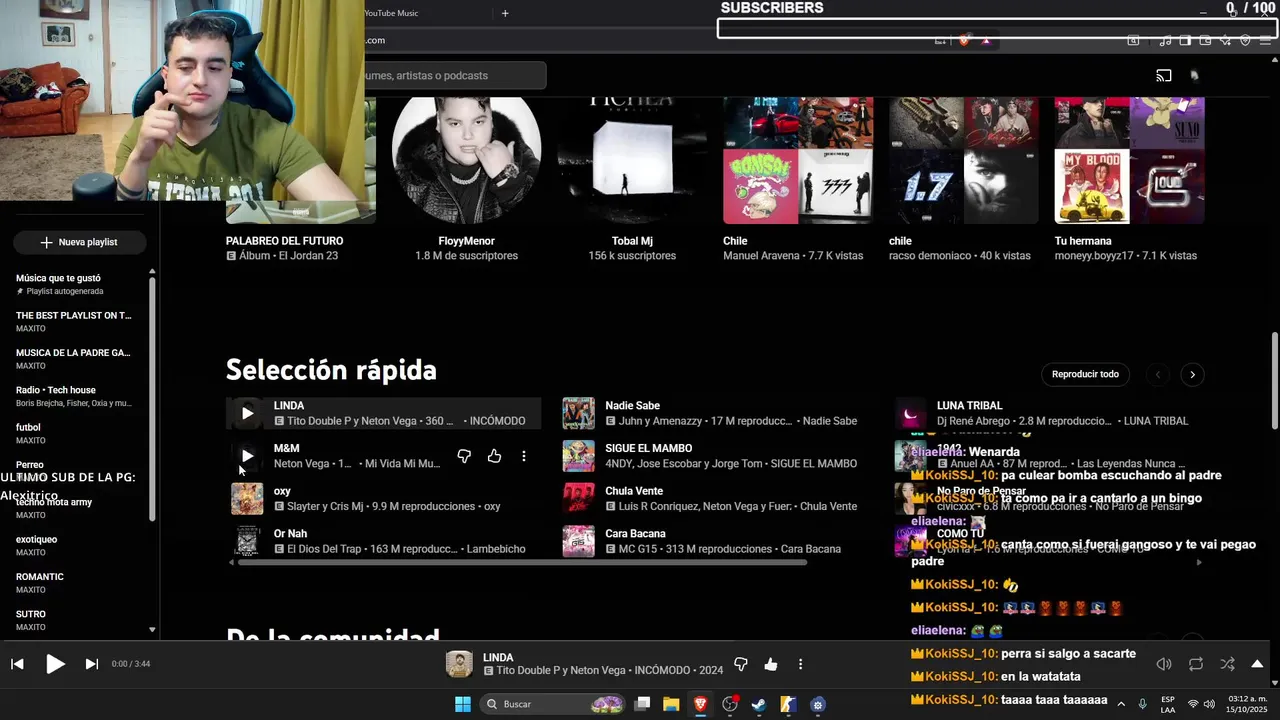Skip to previous track in player bar
This screenshot has width=1280, height=720.
point(17,664)
